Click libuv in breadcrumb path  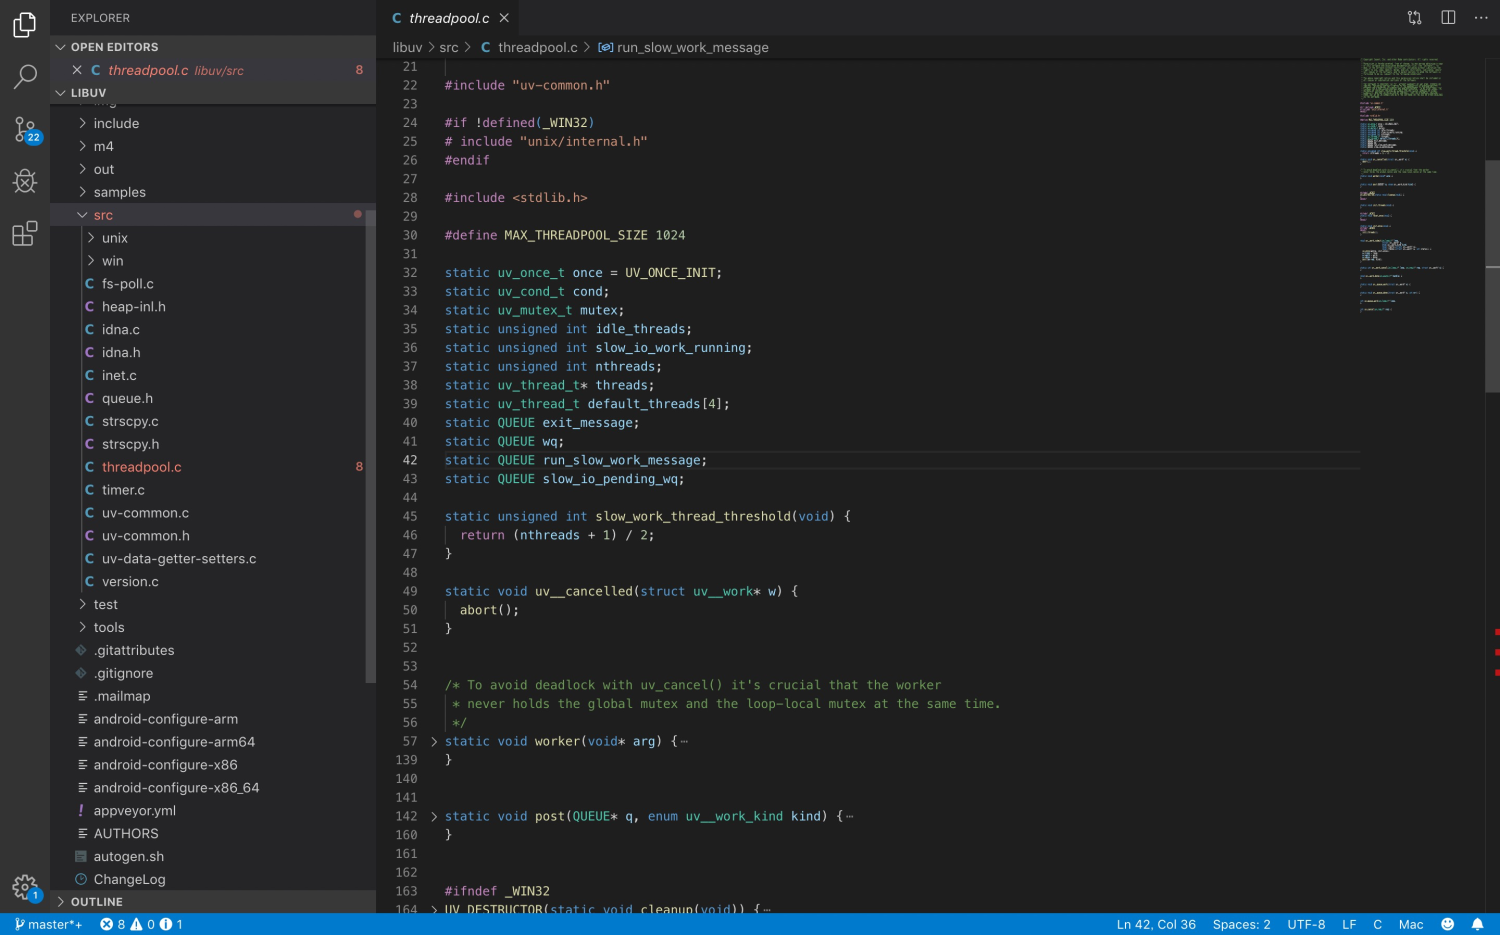point(407,48)
